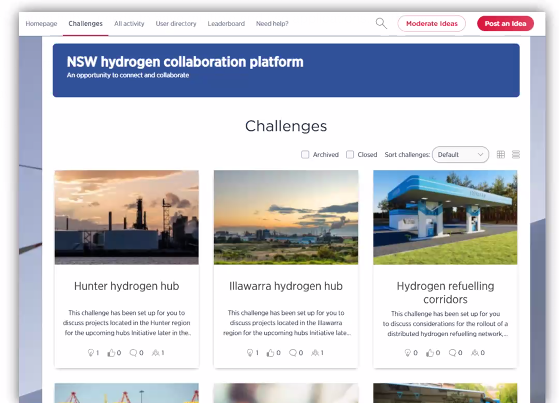Select the Challenges tab
Image resolution: width=559 pixels, height=403 pixels.
point(86,24)
